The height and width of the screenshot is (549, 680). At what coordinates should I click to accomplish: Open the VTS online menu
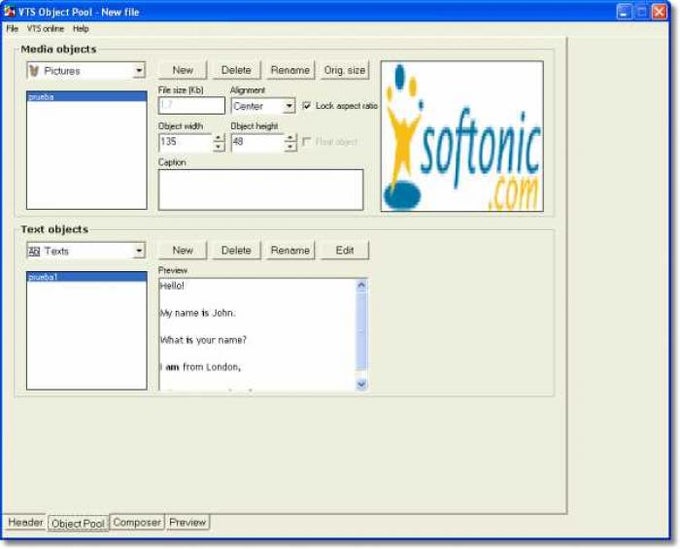[x=45, y=29]
